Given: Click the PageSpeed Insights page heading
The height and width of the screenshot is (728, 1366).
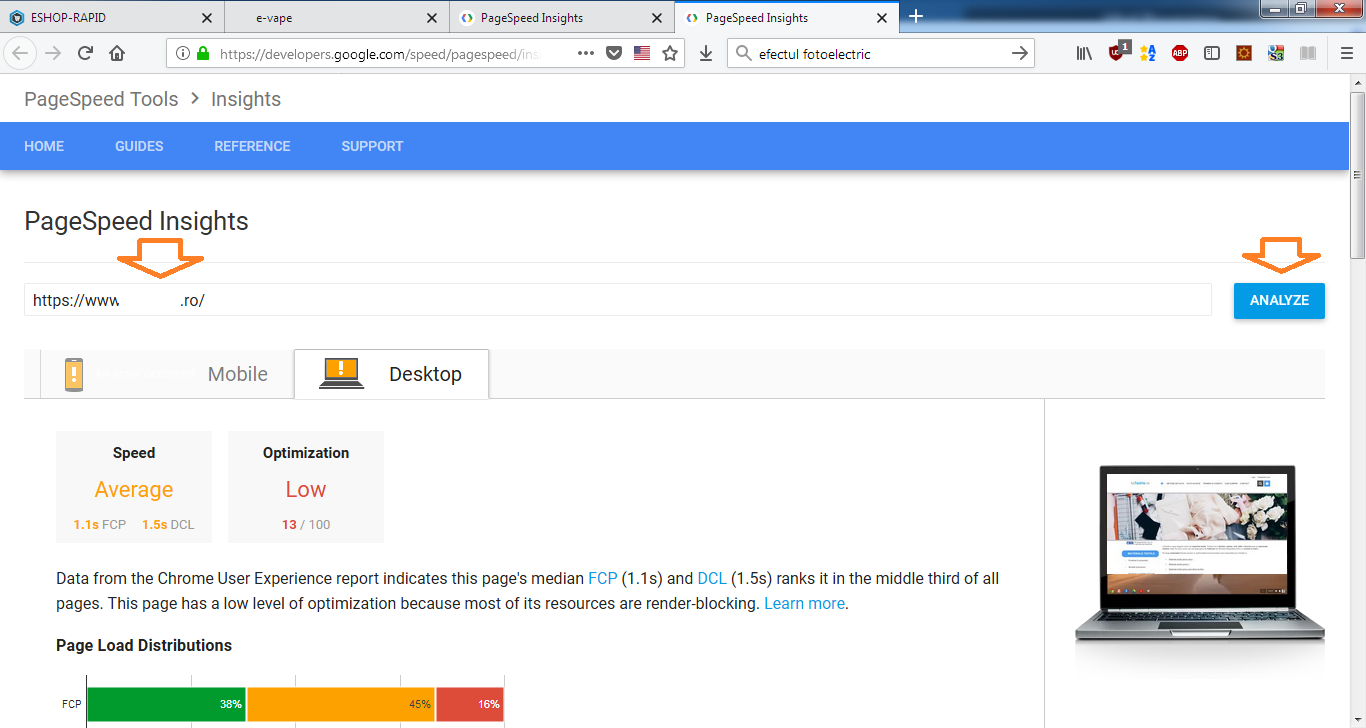Looking at the screenshot, I should (x=136, y=221).
